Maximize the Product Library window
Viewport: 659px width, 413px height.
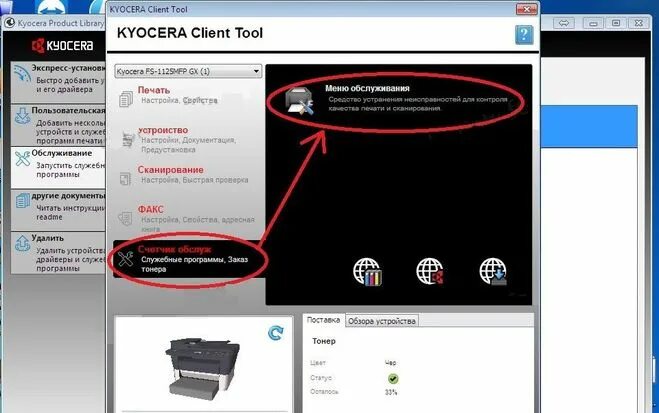tap(616, 23)
